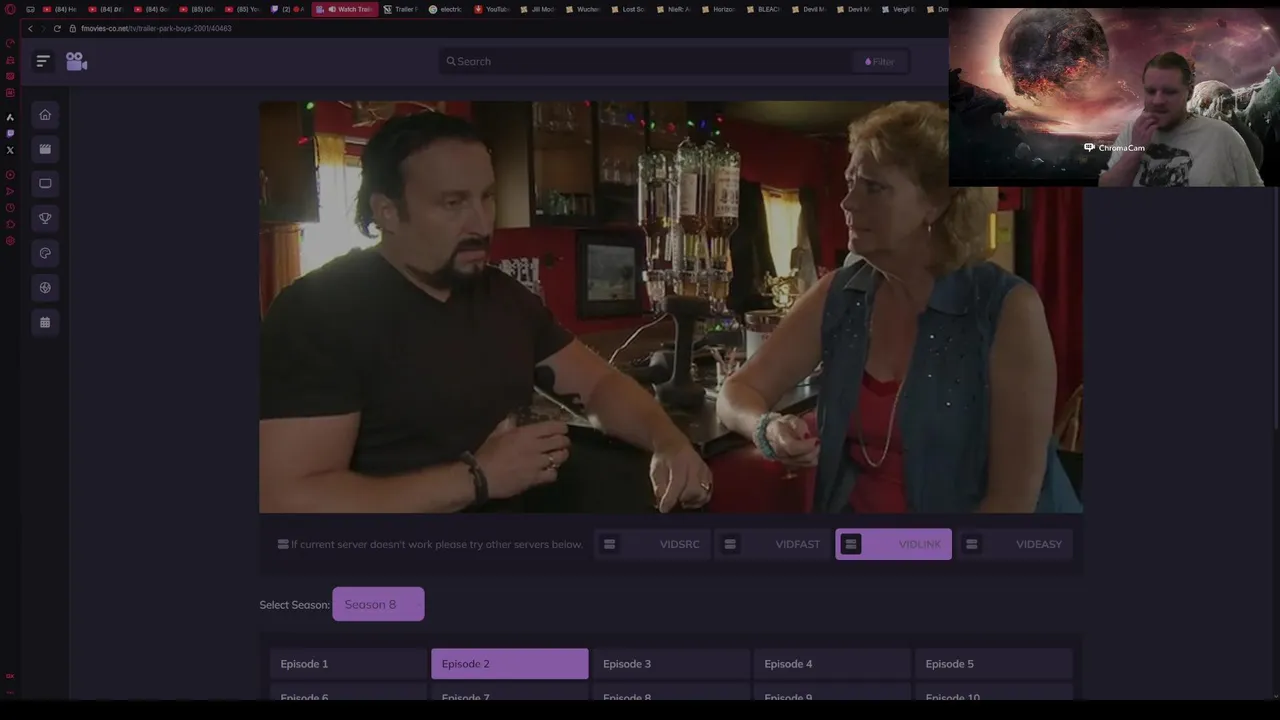Open the history clock icon in the browser sidebar
This screenshot has height=720, width=1280.
(10, 208)
